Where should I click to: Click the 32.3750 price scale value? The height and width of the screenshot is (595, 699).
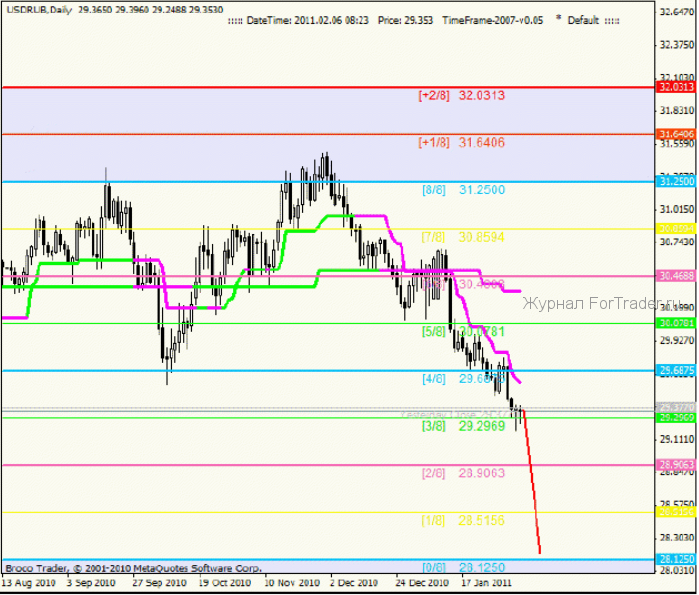pyautogui.click(x=677, y=45)
